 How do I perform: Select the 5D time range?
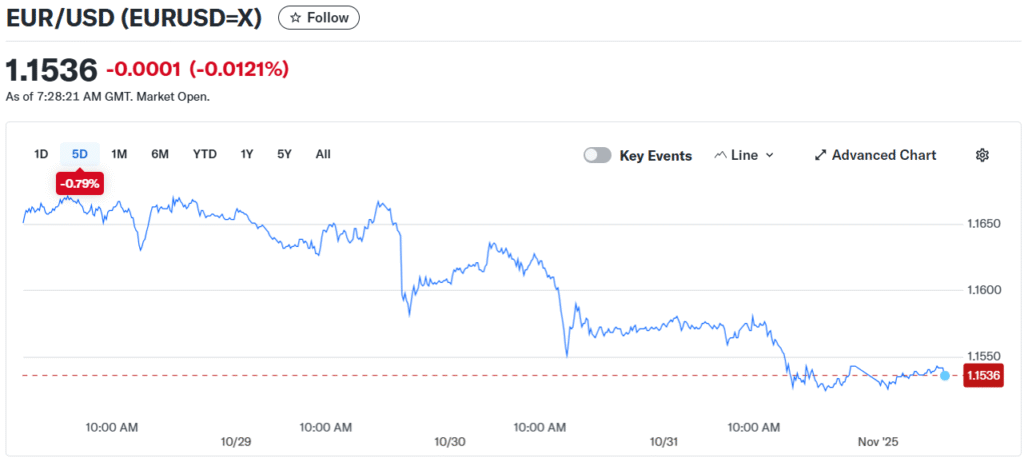(x=80, y=154)
